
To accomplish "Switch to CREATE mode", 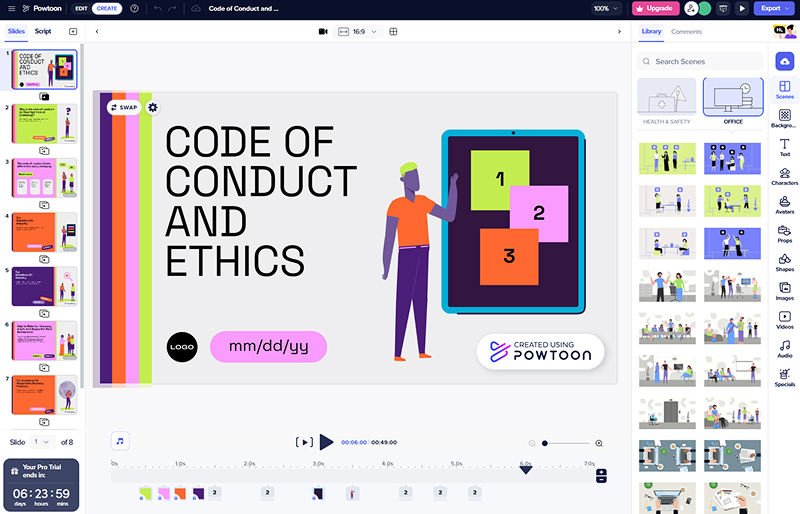I will [x=107, y=8].
